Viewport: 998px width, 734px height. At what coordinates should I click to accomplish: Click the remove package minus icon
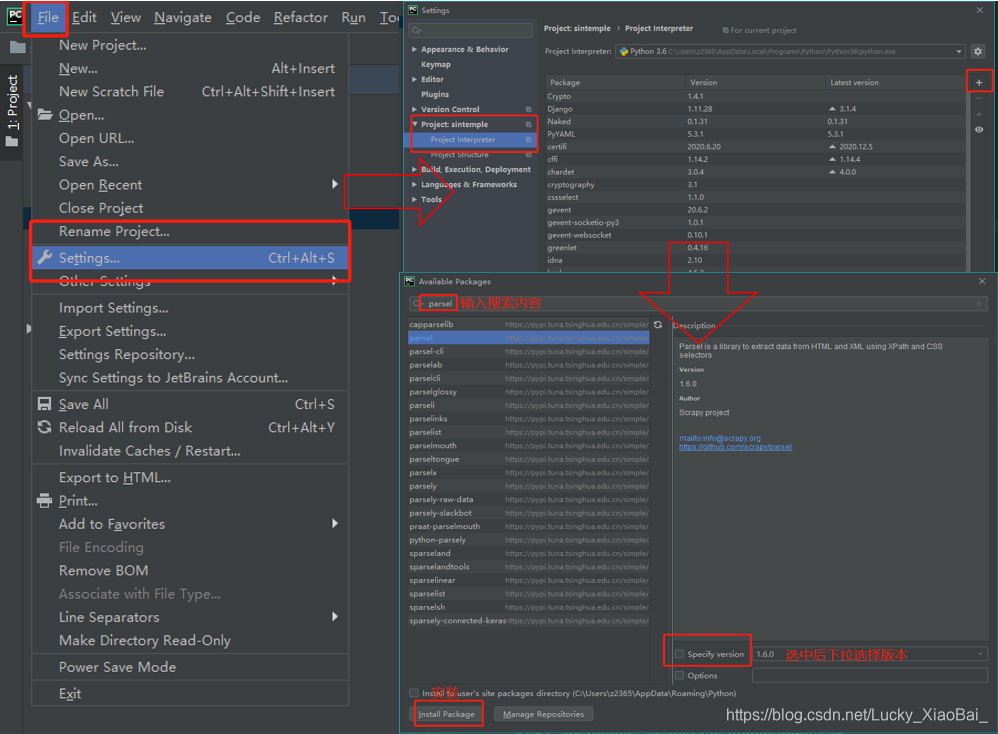pos(979,98)
